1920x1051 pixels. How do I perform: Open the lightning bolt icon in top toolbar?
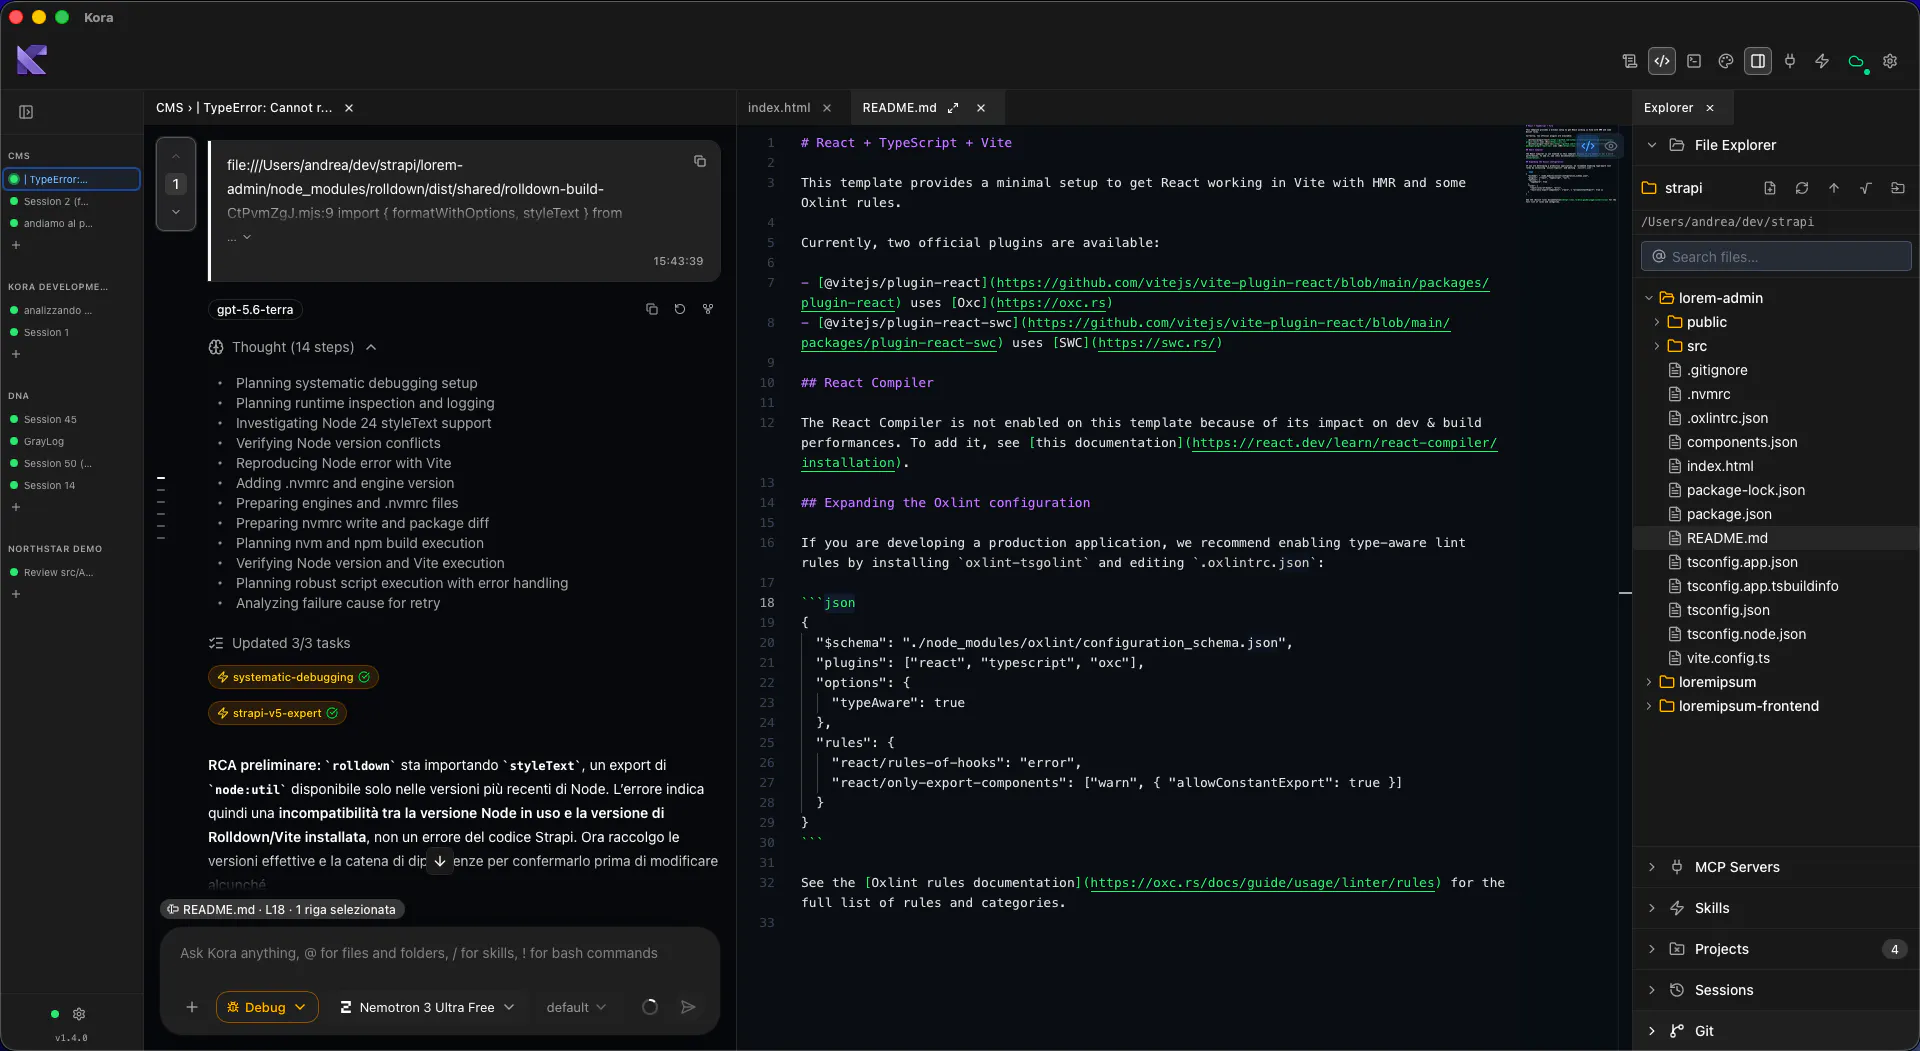[x=1822, y=61]
